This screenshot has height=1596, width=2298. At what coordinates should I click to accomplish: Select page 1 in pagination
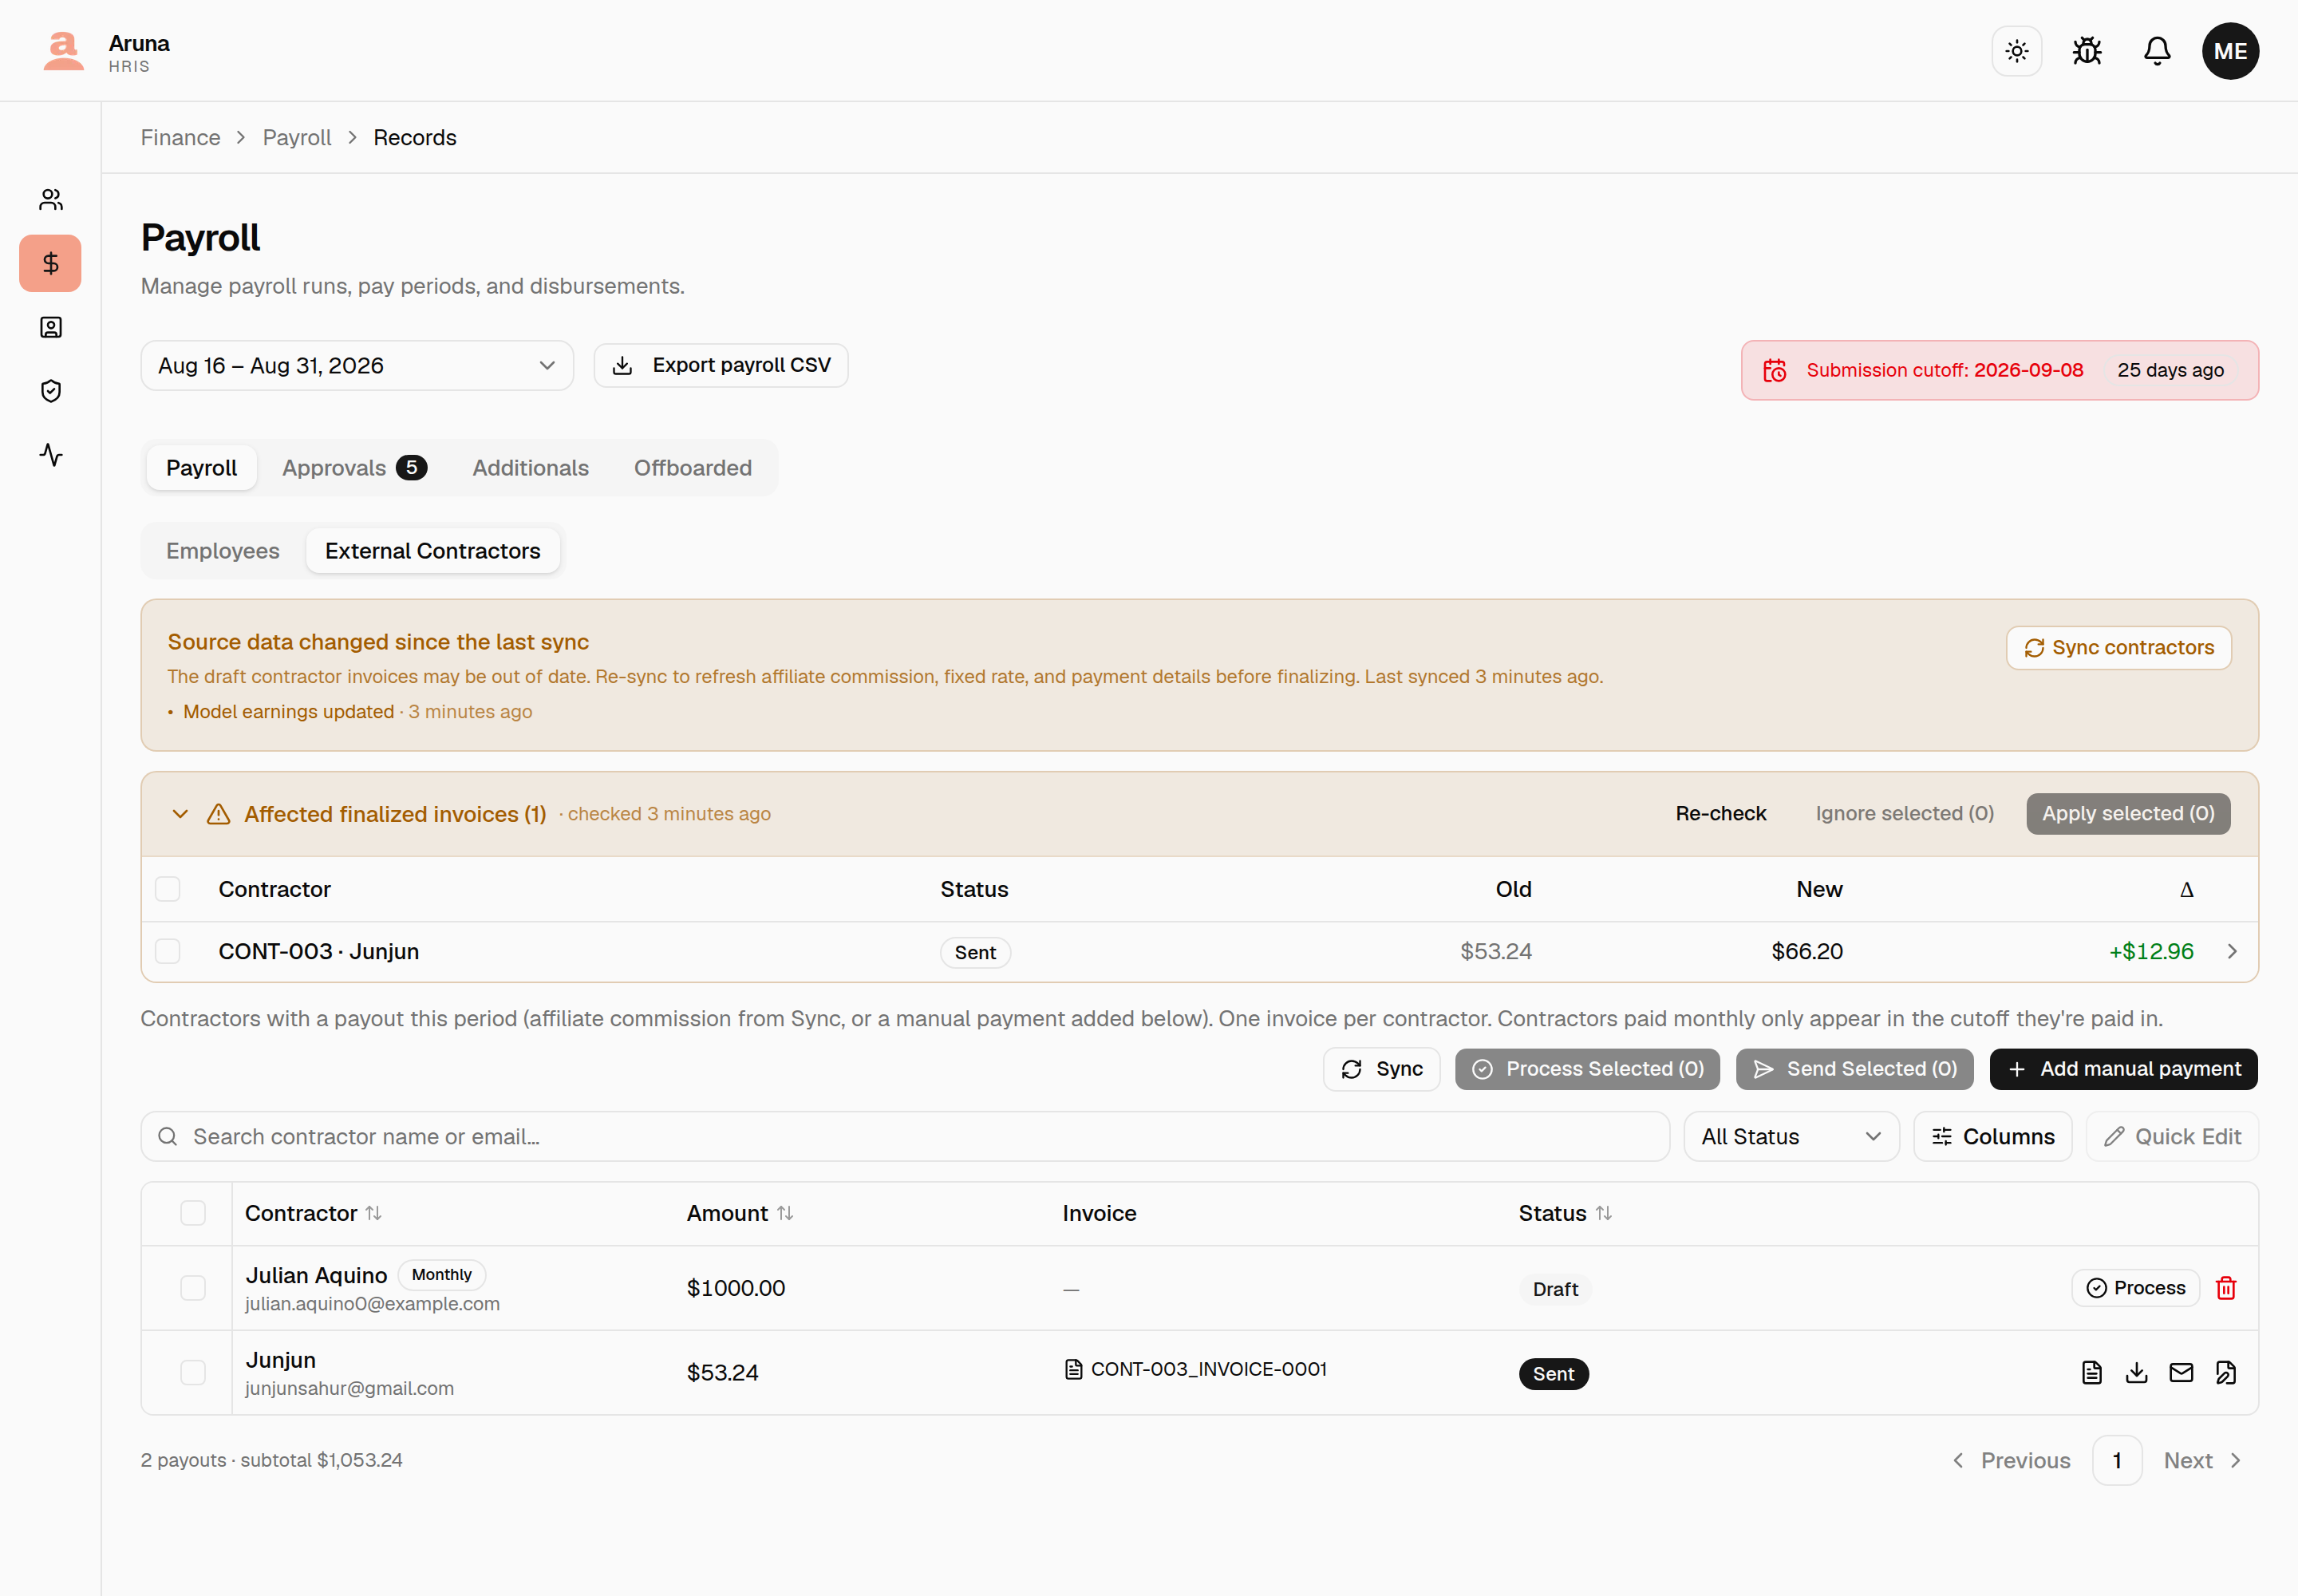click(x=2116, y=1460)
